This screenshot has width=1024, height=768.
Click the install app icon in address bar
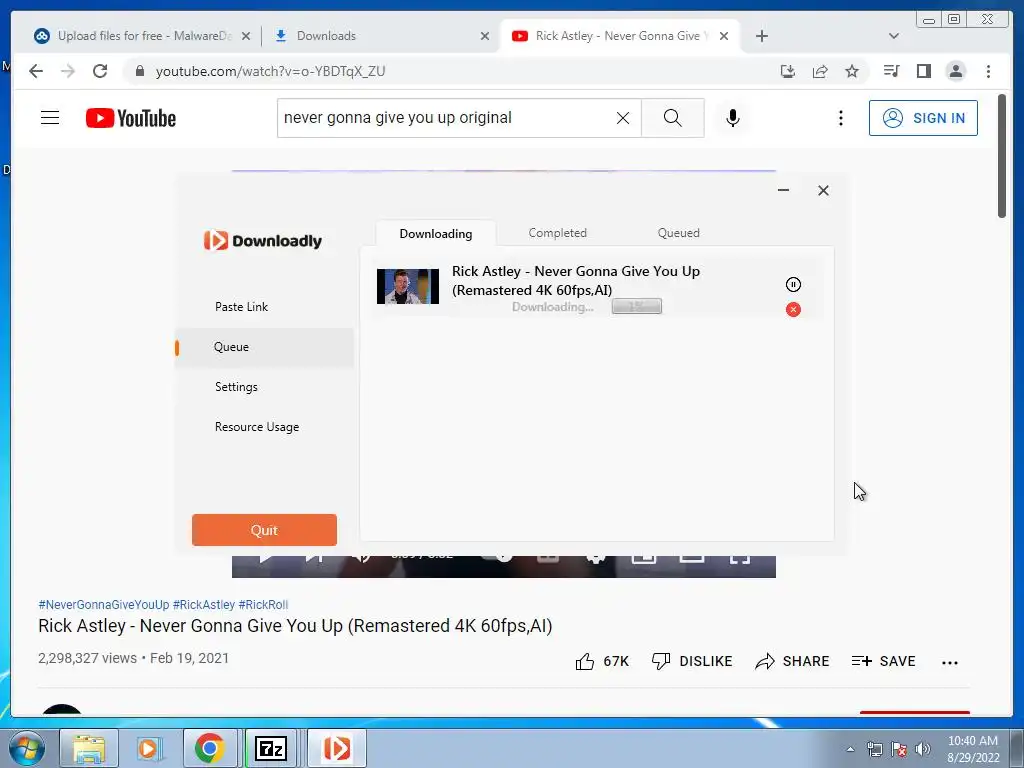[x=788, y=71]
